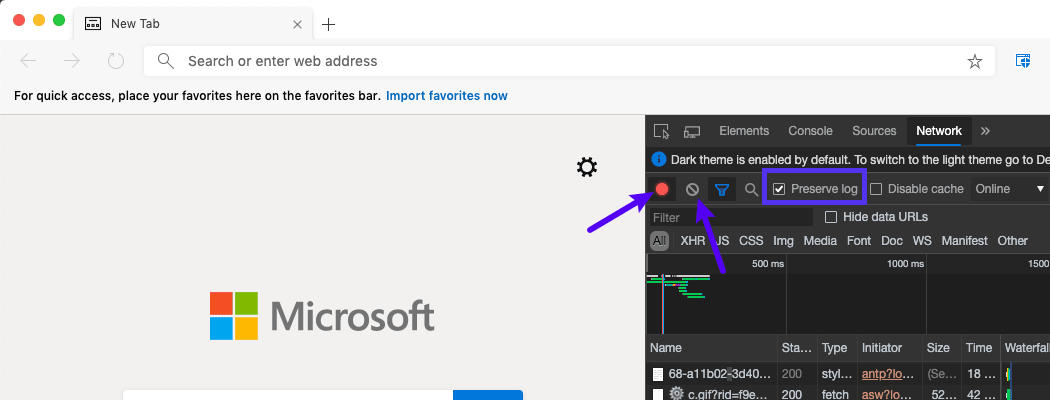
Task: Open network search with the magnifier icon
Action: pyautogui.click(x=751, y=189)
